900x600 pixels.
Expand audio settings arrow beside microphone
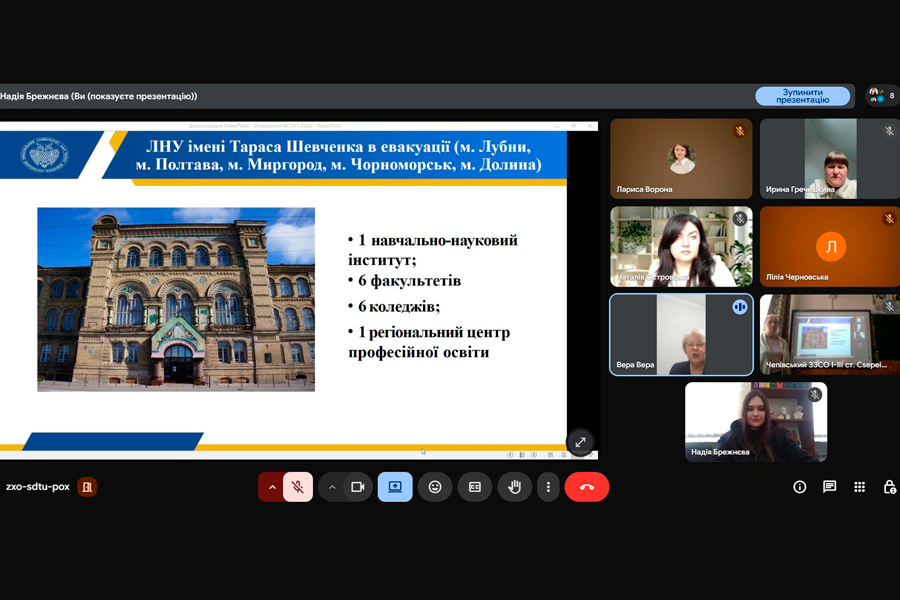click(x=271, y=487)
